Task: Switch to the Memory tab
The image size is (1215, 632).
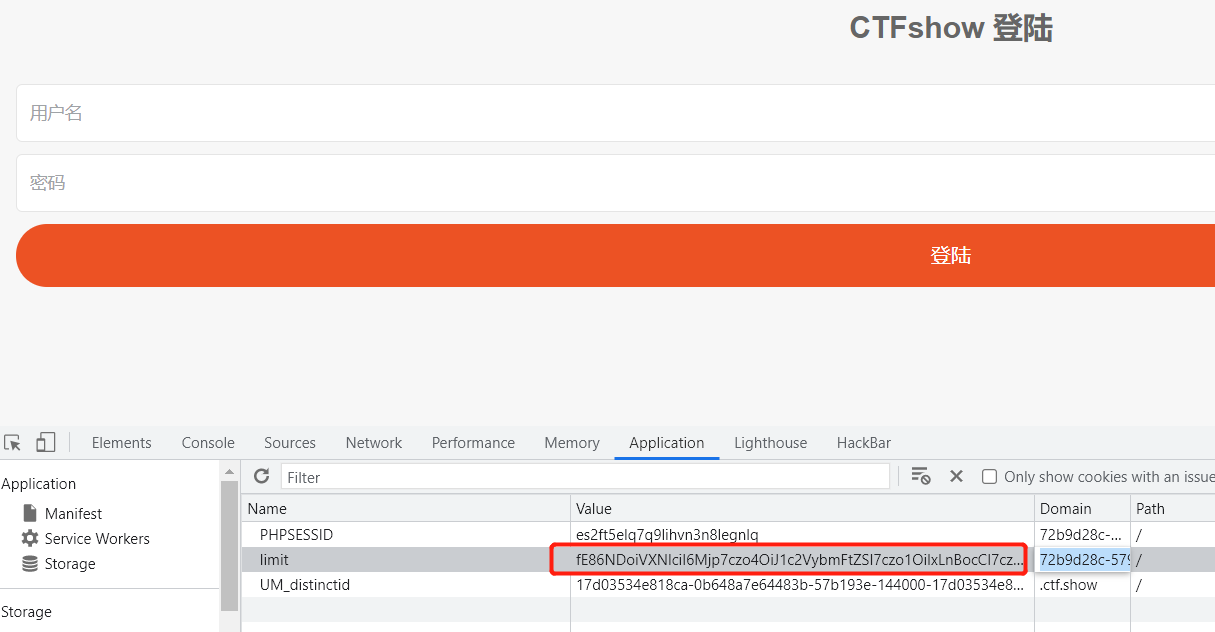Action: [572, 442]
